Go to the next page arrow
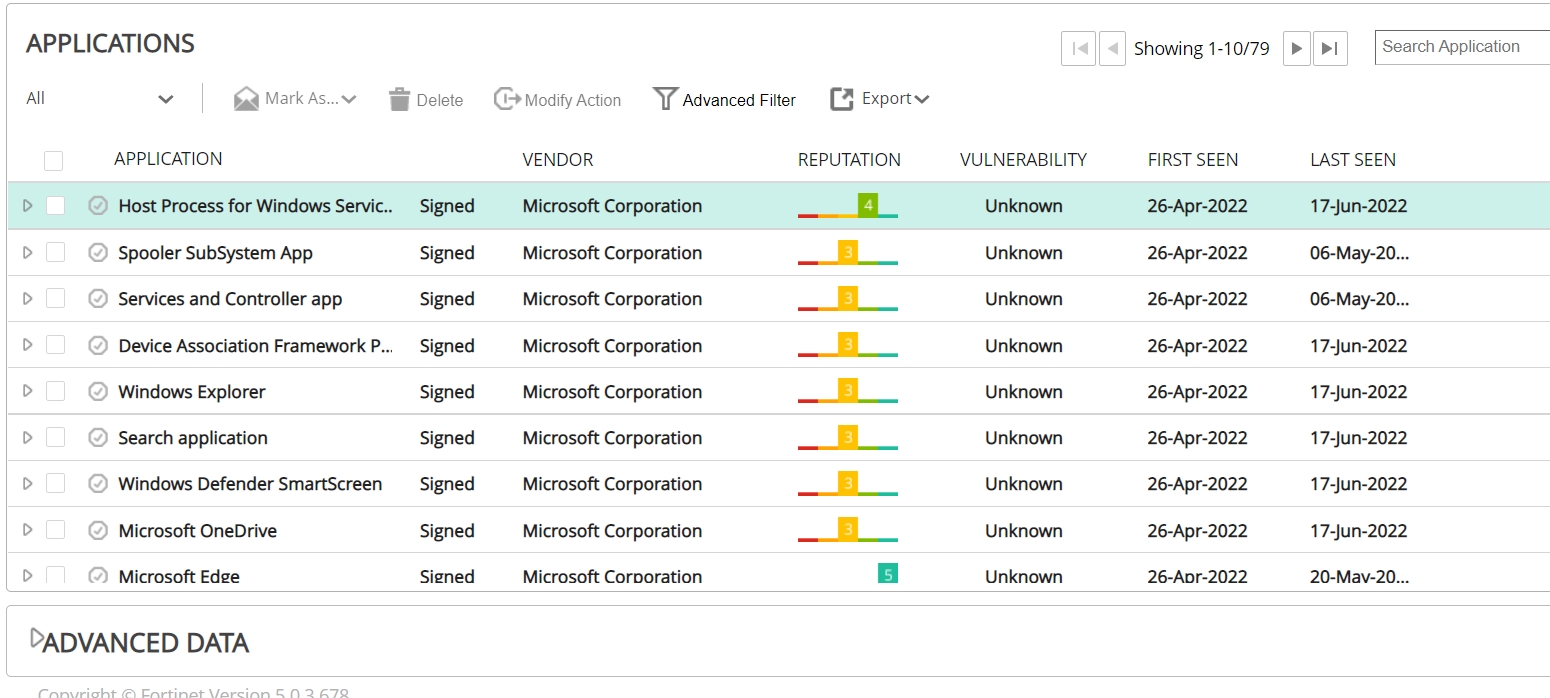The image size is (1550, 698). [x=1296, y=48]
